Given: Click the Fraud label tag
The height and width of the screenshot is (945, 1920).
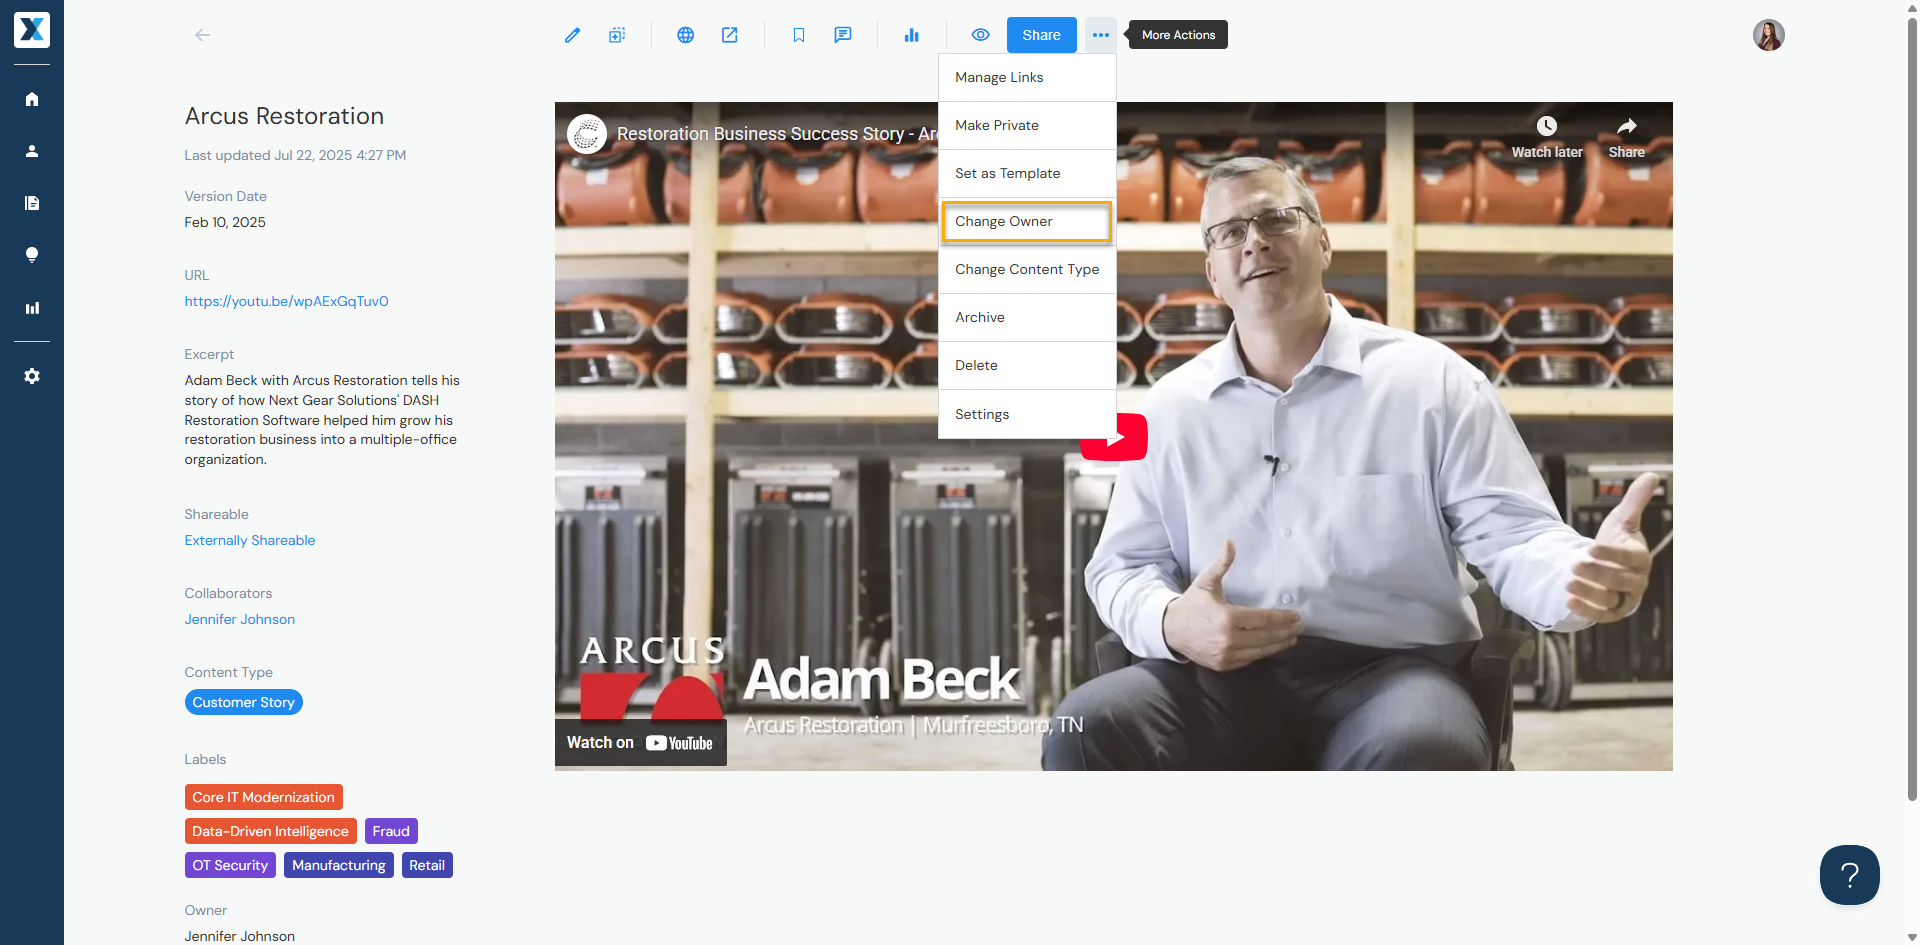Looking at the screenshot, I should [391, 831].
